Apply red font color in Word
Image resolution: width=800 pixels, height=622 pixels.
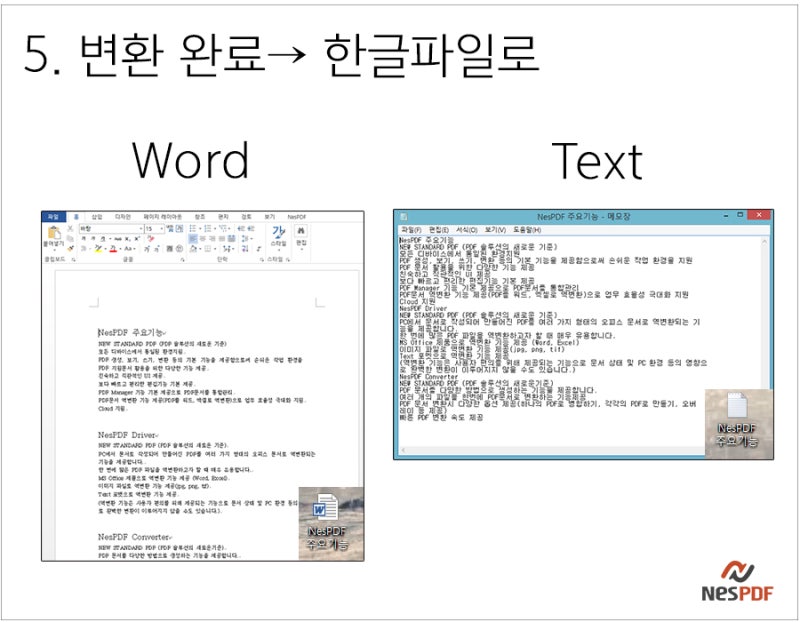coord(113,248)
